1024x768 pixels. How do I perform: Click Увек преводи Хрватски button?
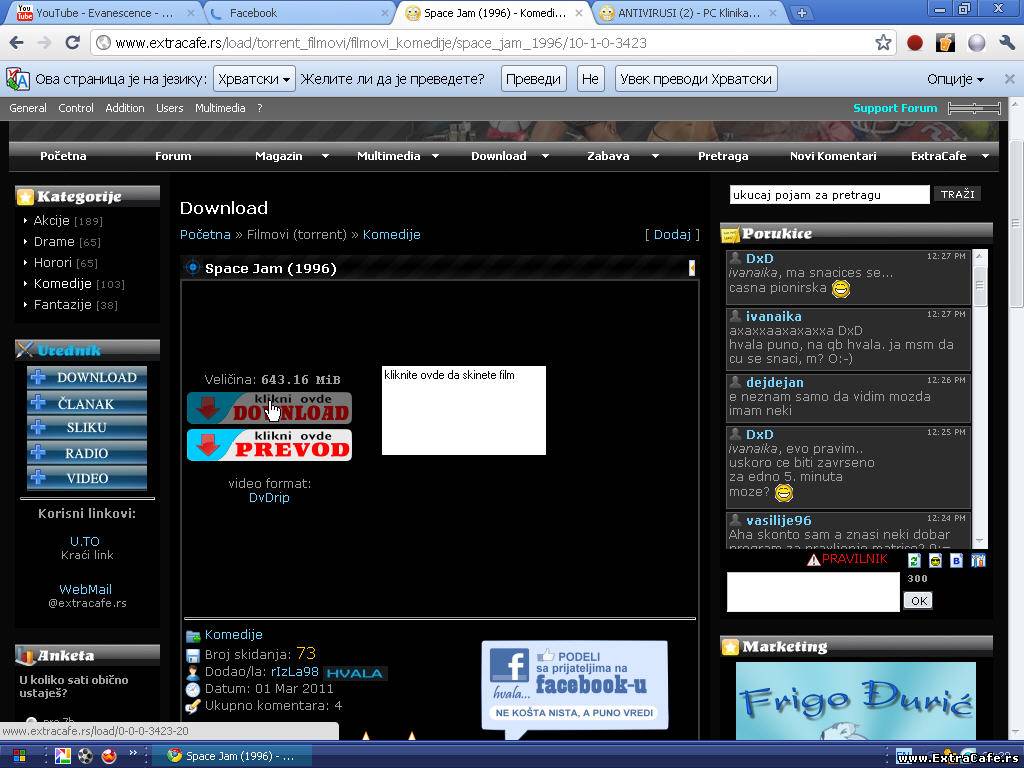click(696, 79)
